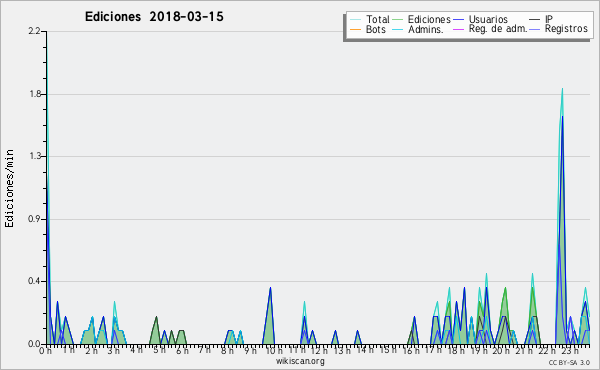Click the '20 h' x-axis label
The height and width of the screenshot is (370, 600).
pyautogui.click(x=500, y=350)
